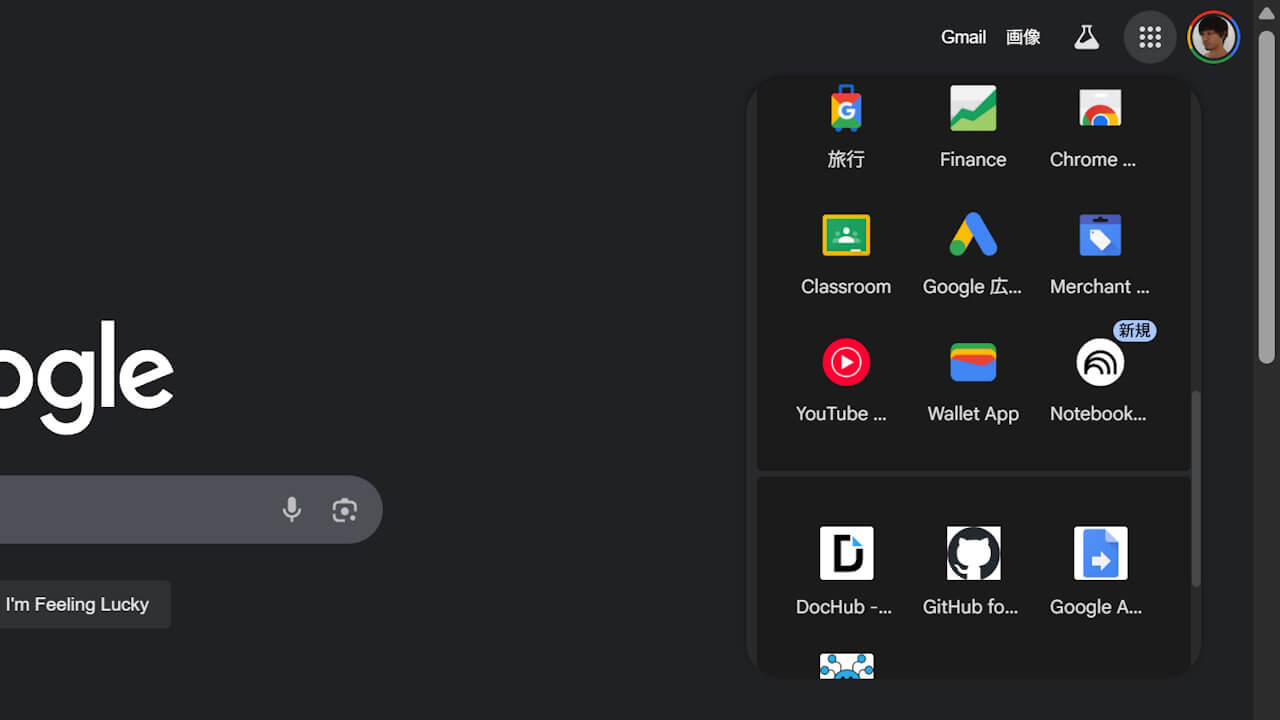The image size is (1280, 720).
Task: Click the apps panel scrollbar thumb
Action: tap(1195, 488)
